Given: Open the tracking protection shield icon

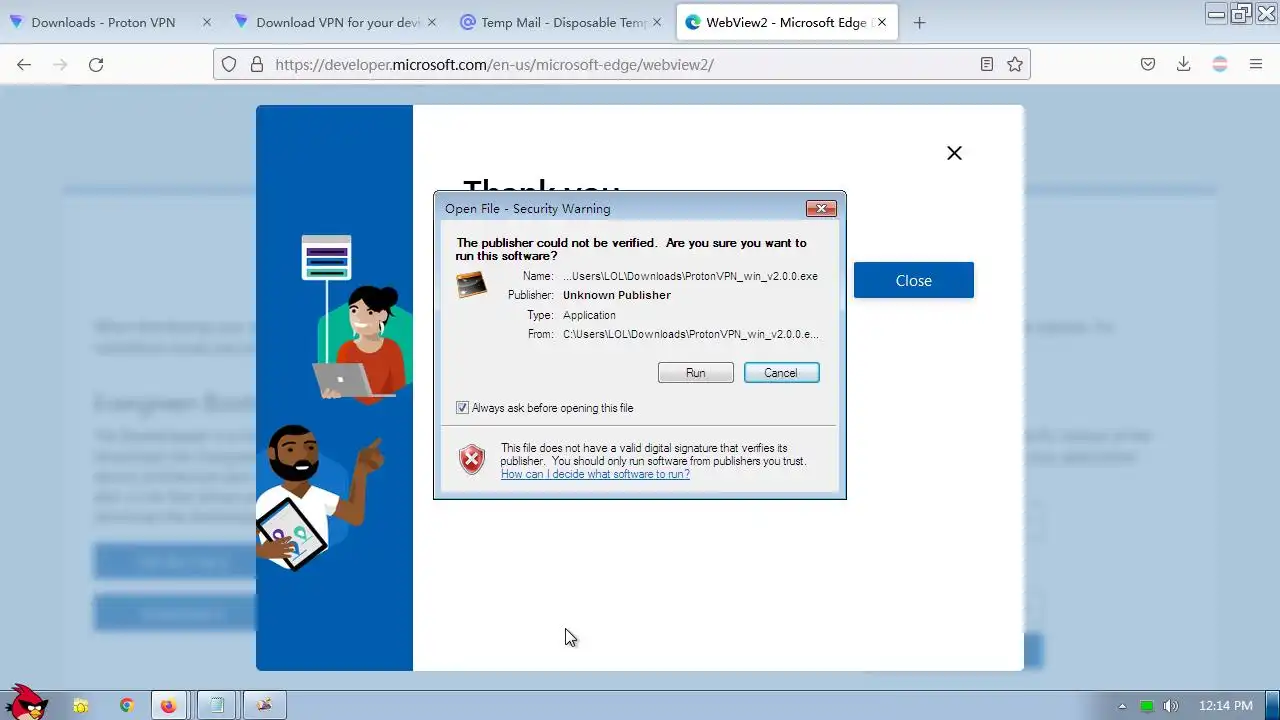Looking at the screenshot, I should point(229,64).
